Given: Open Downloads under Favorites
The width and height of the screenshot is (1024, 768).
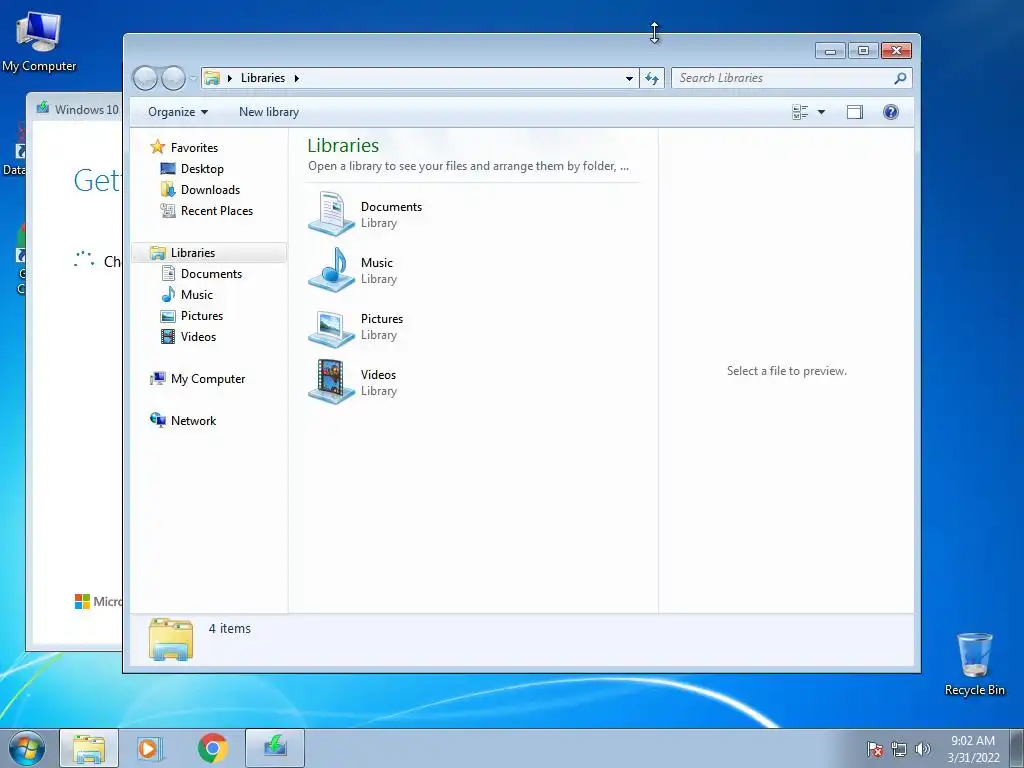Looking at the screenshot, I should pos(200,189).
